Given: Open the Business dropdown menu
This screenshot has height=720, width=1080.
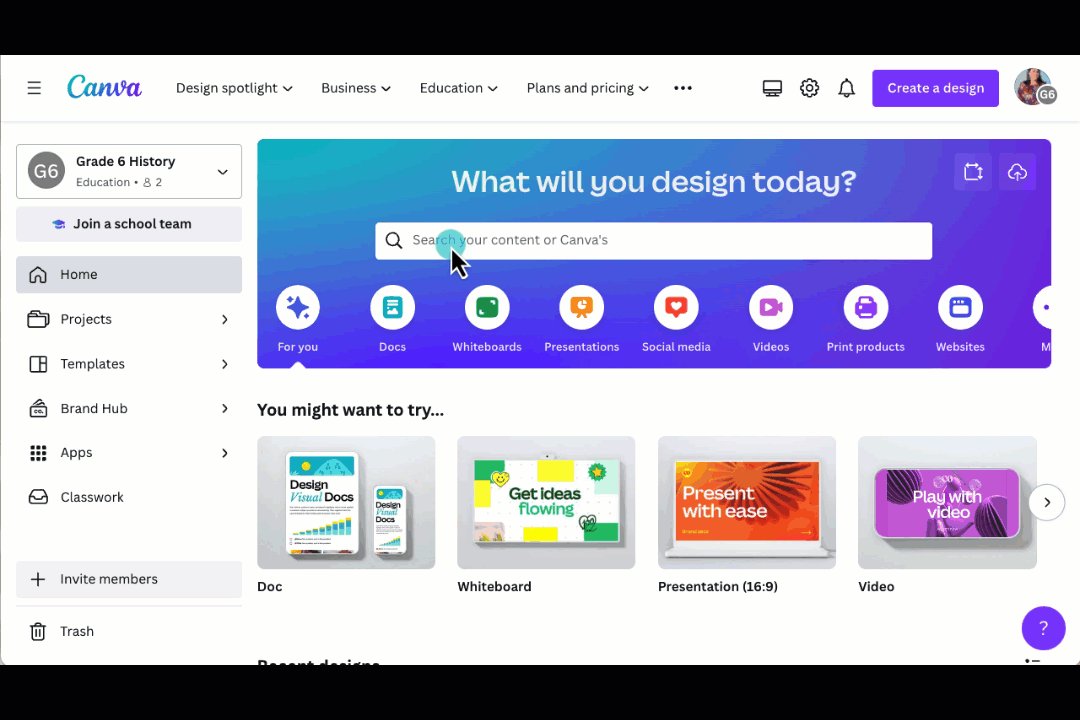Looking at the screenshot, I should pos(356,88).
